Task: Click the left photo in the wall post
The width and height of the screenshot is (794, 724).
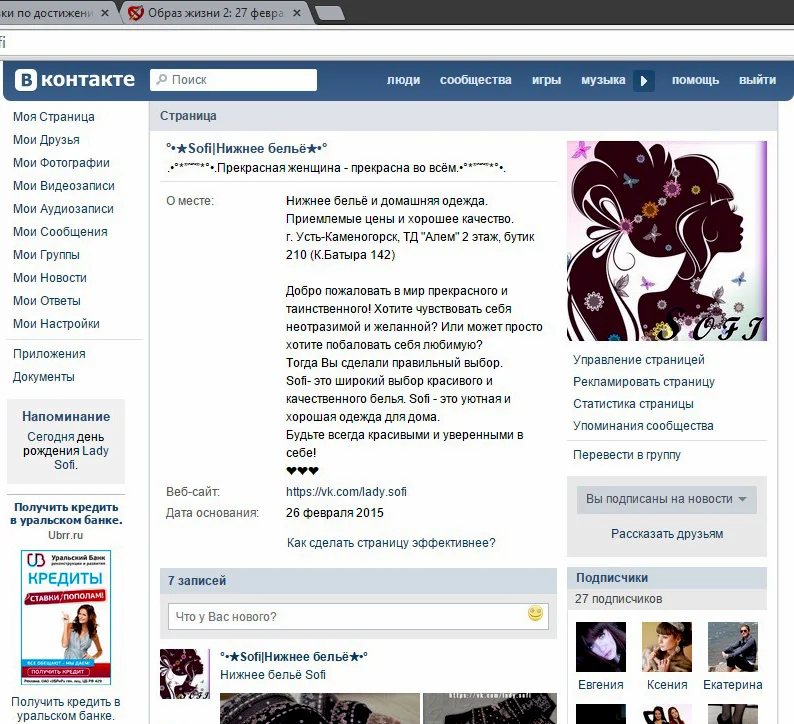Action: click(x=320, y=708)
